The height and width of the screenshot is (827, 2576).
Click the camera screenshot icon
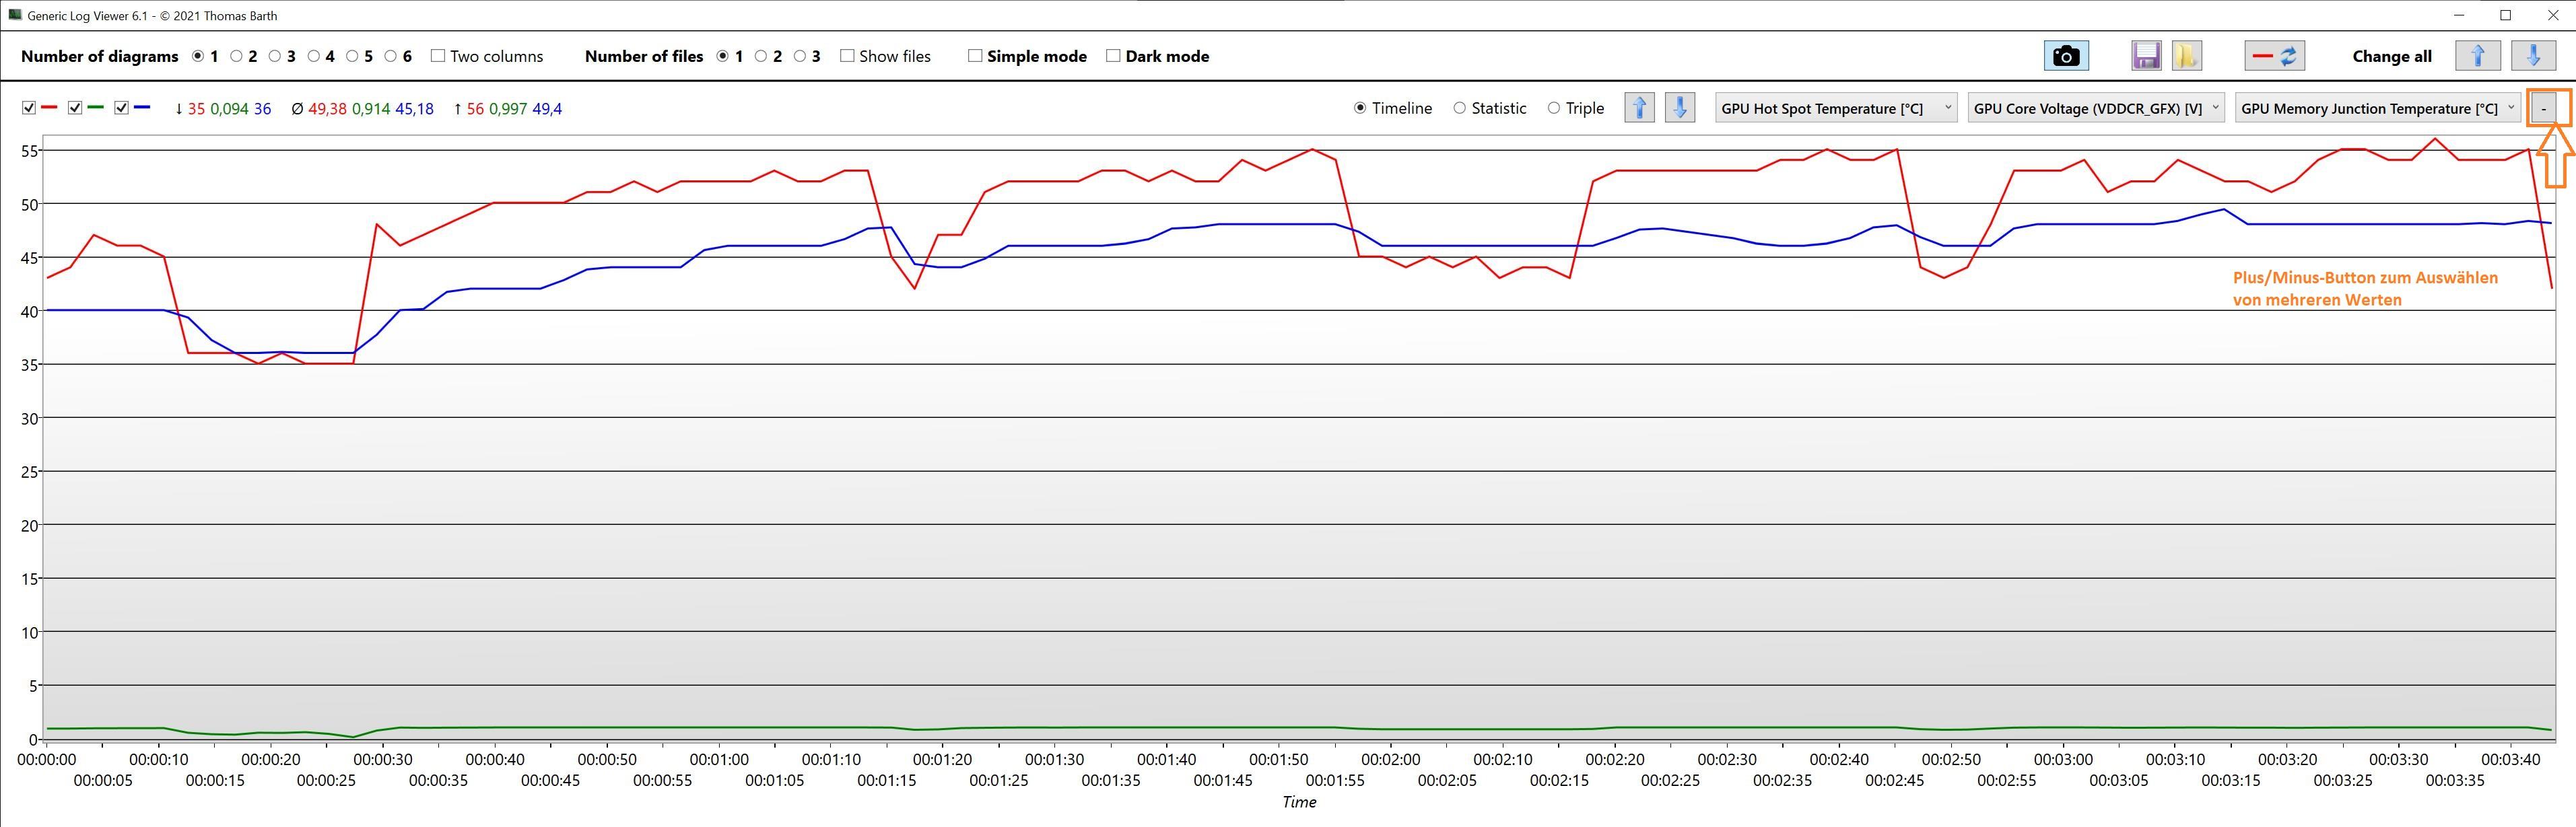[x=2065, y=56]
